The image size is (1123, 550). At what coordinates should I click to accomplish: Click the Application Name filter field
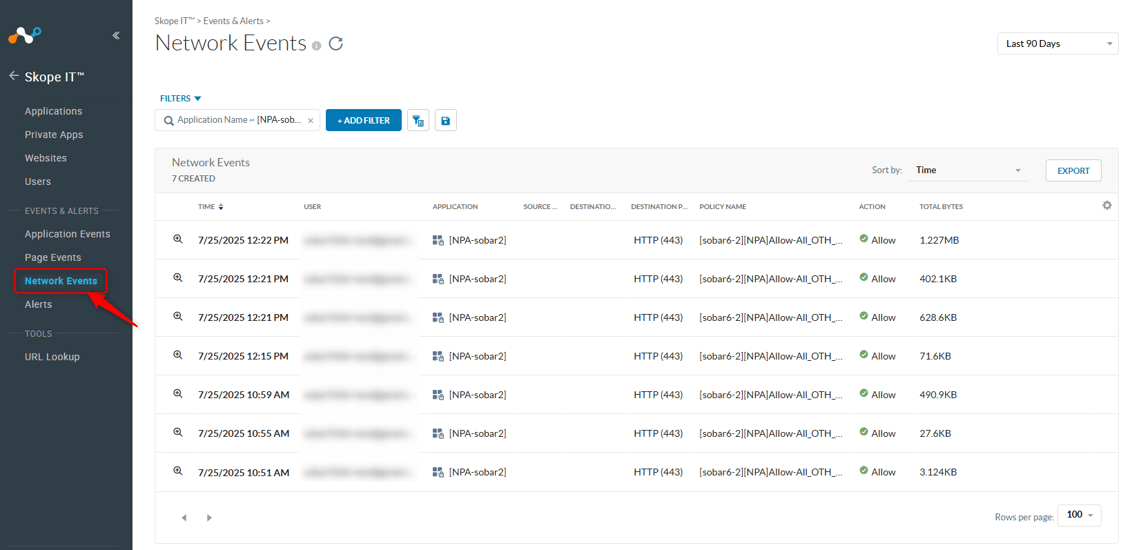pos(238,121)
